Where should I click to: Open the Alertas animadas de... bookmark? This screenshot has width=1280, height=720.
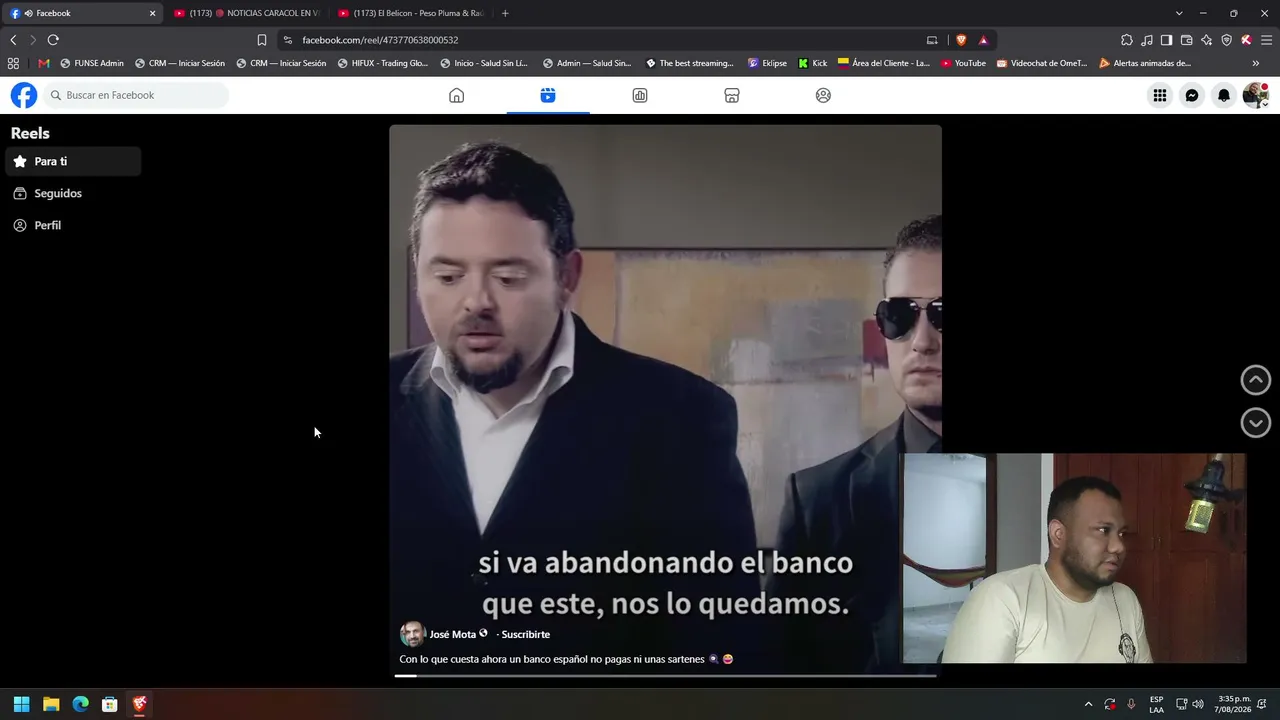tap(1144, 63)
